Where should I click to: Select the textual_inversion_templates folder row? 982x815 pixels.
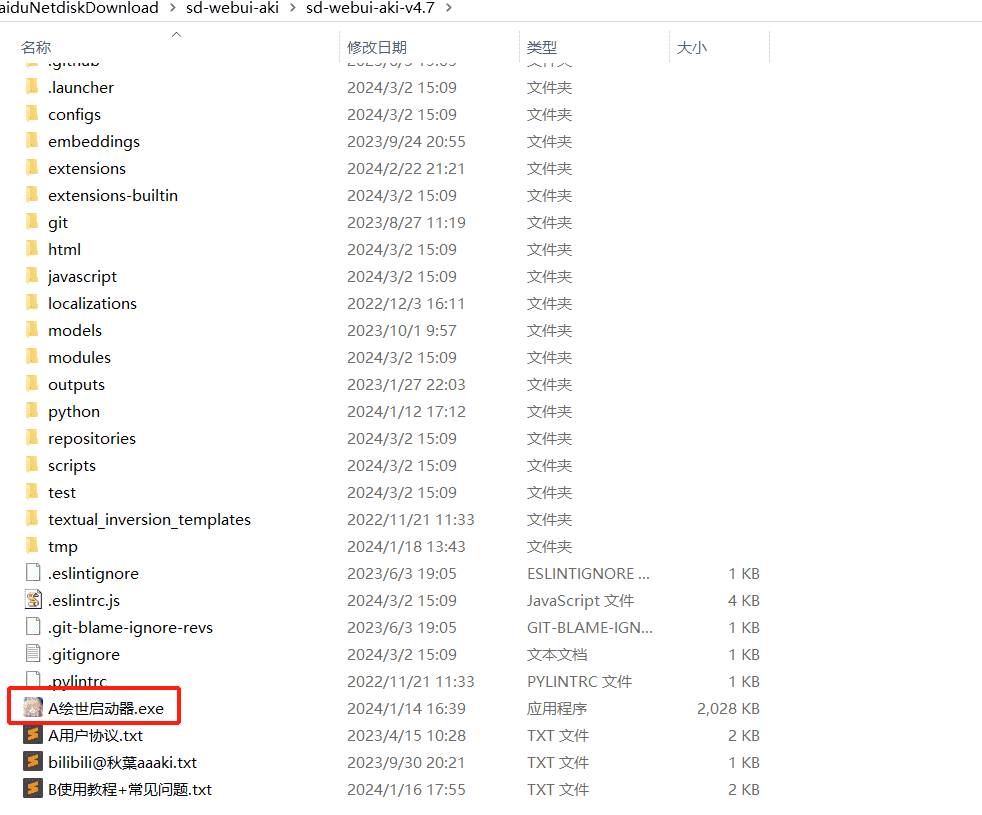tap(149, 519)
